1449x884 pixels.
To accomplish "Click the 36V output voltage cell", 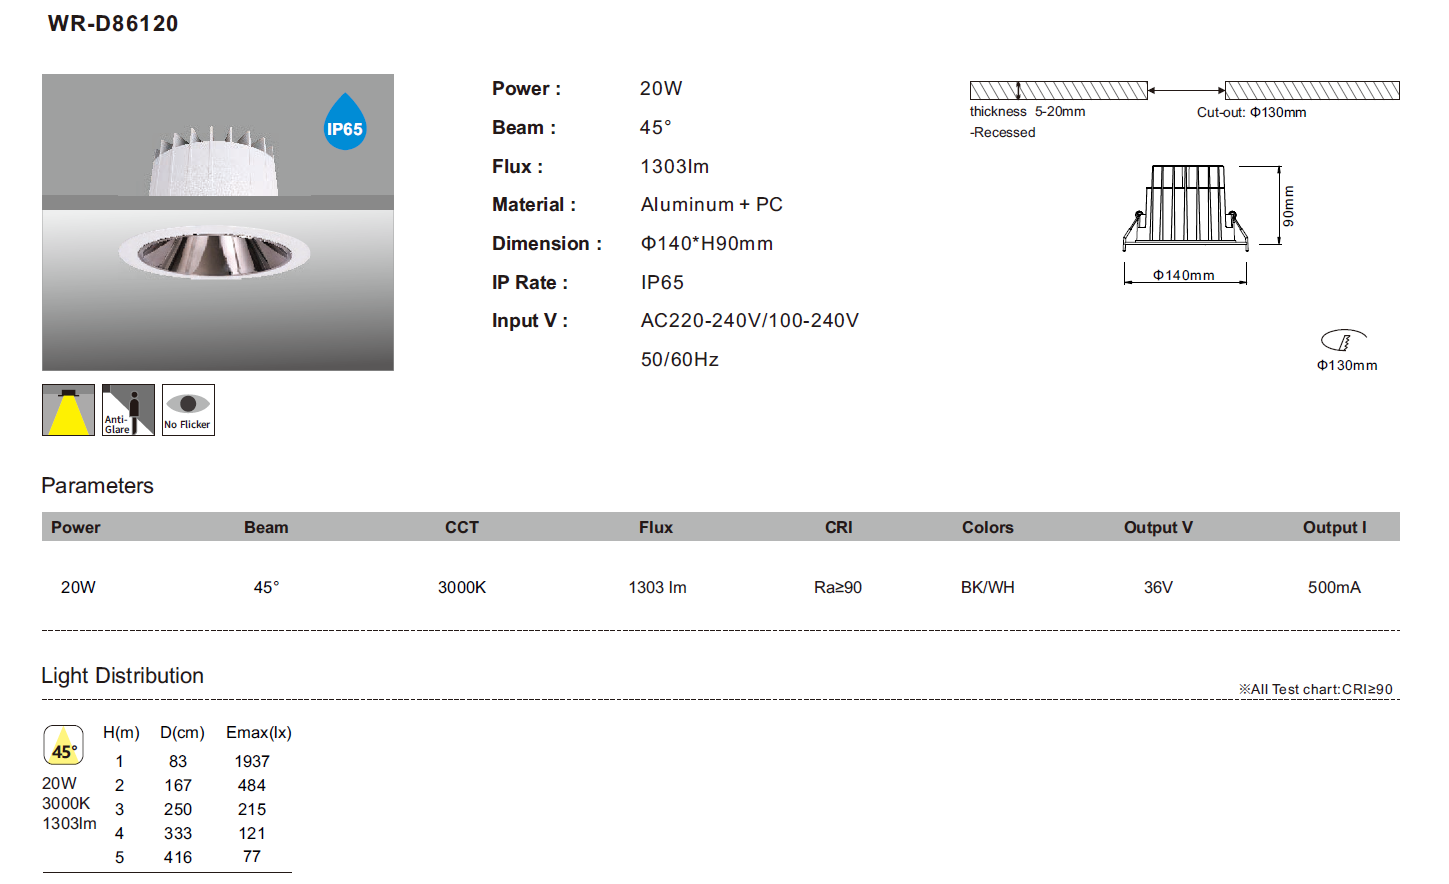I will pyautogui.click(x=1158, y=588).
